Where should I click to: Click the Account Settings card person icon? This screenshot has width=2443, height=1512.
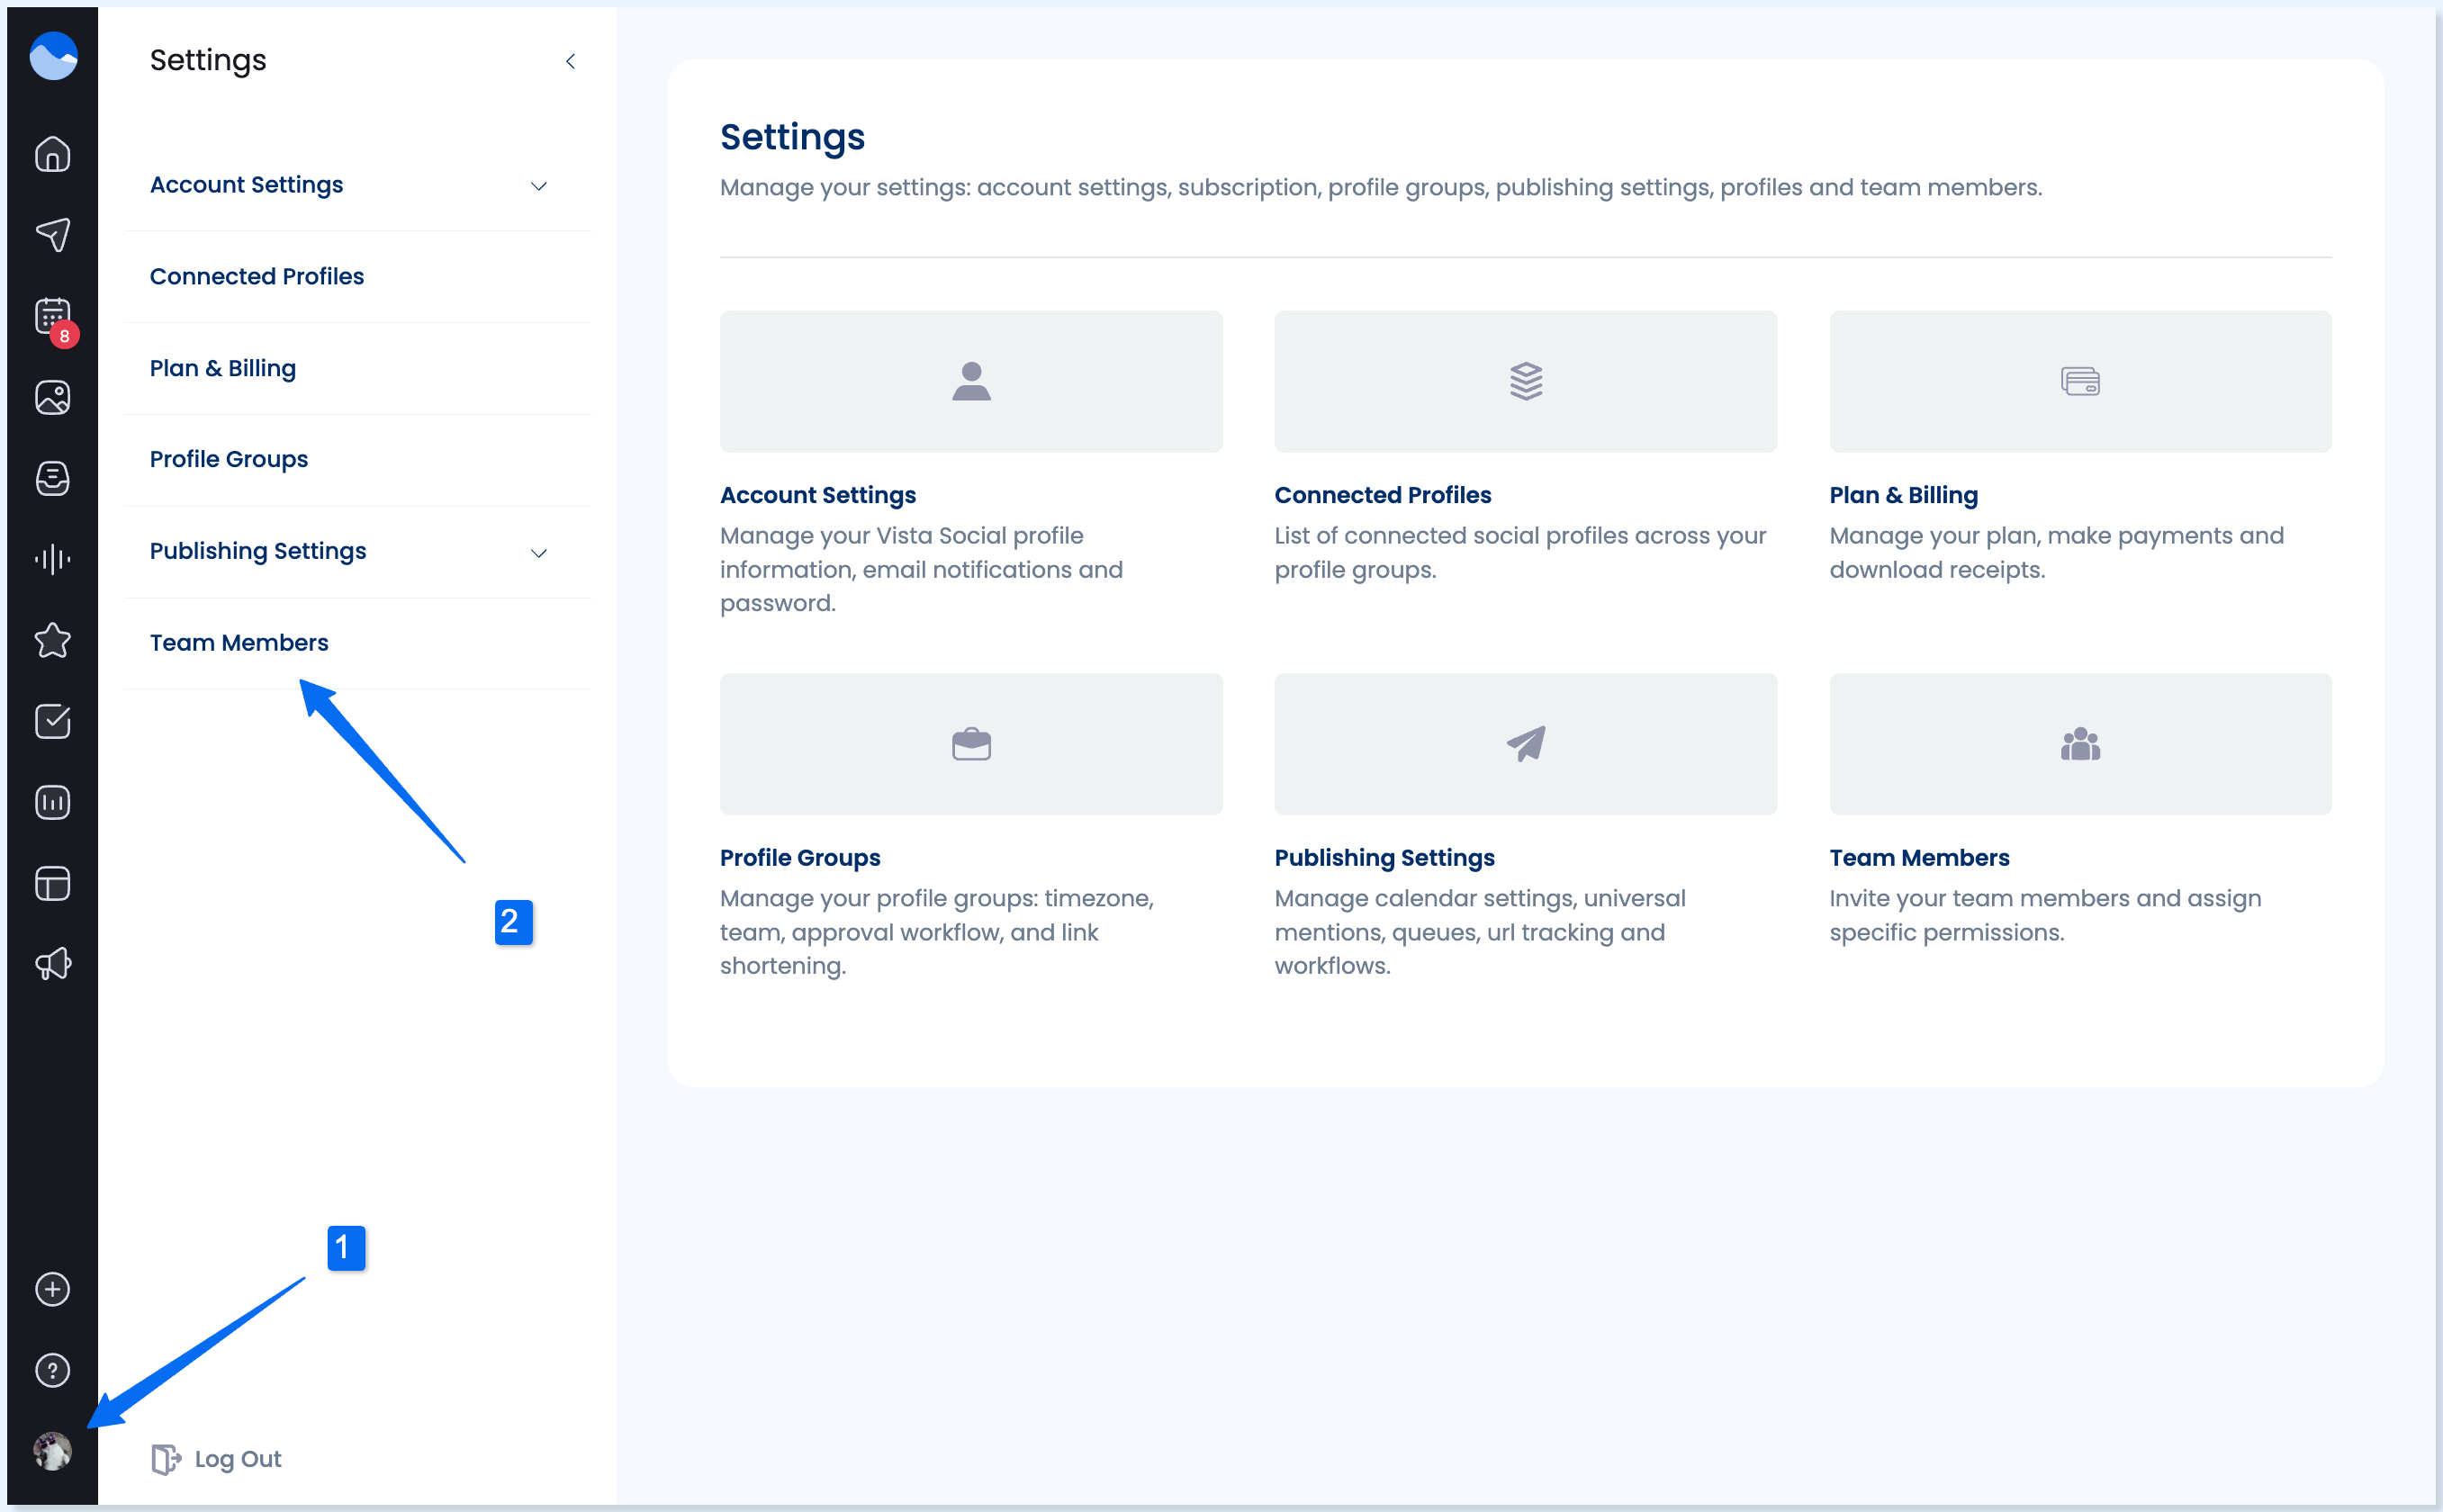coord(971,381)
